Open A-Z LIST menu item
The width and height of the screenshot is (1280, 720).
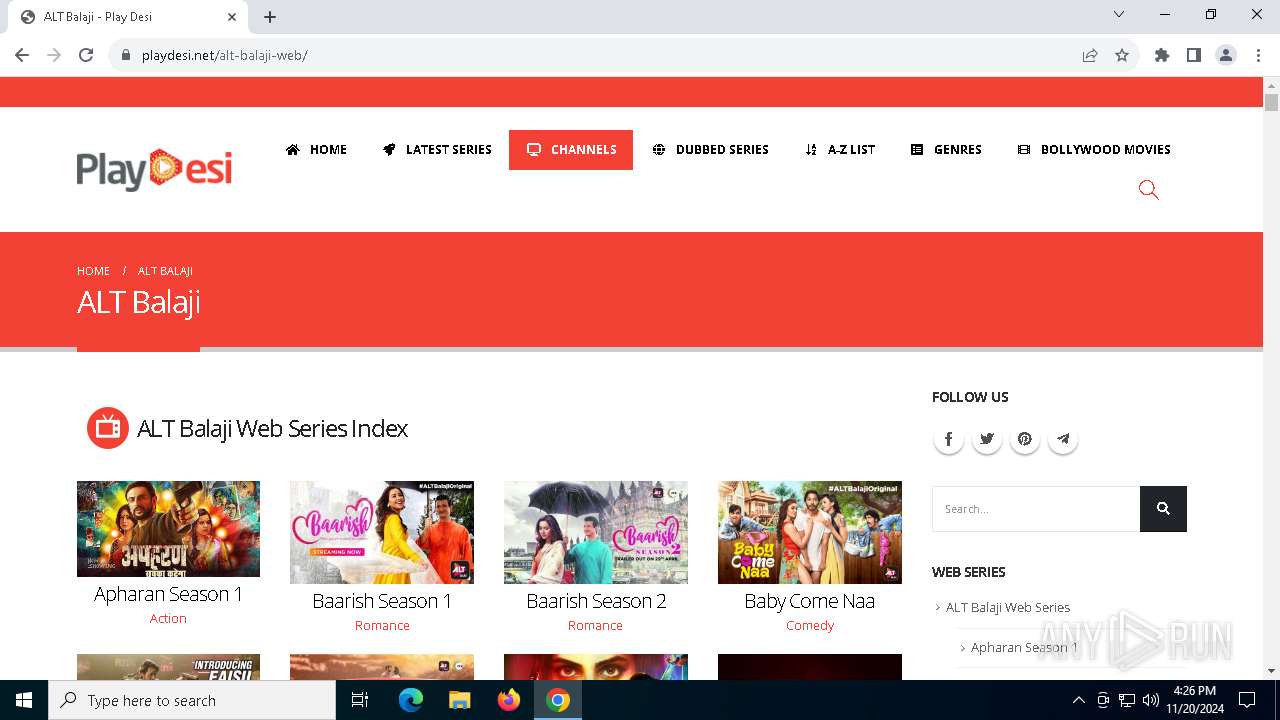[840, 150]
